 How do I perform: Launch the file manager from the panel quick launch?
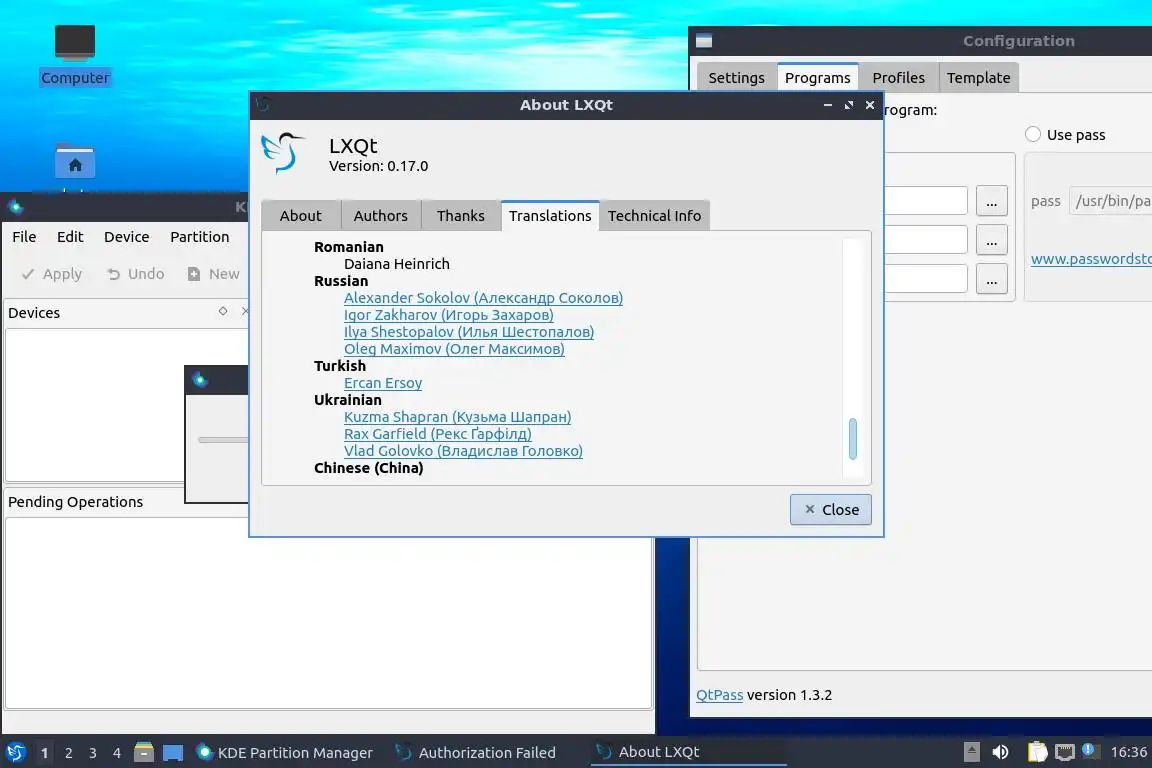click(x=144, y=752)
